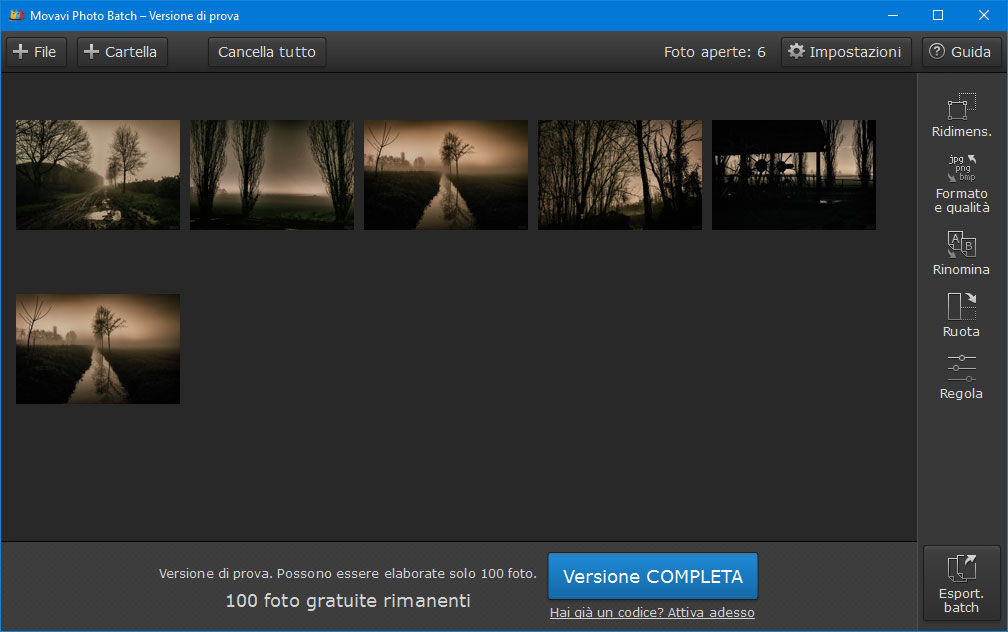The height and width of the screenshot is (632, 1008).
Task: Open Formato e qualità panel
Action: [x=961, y=183]
